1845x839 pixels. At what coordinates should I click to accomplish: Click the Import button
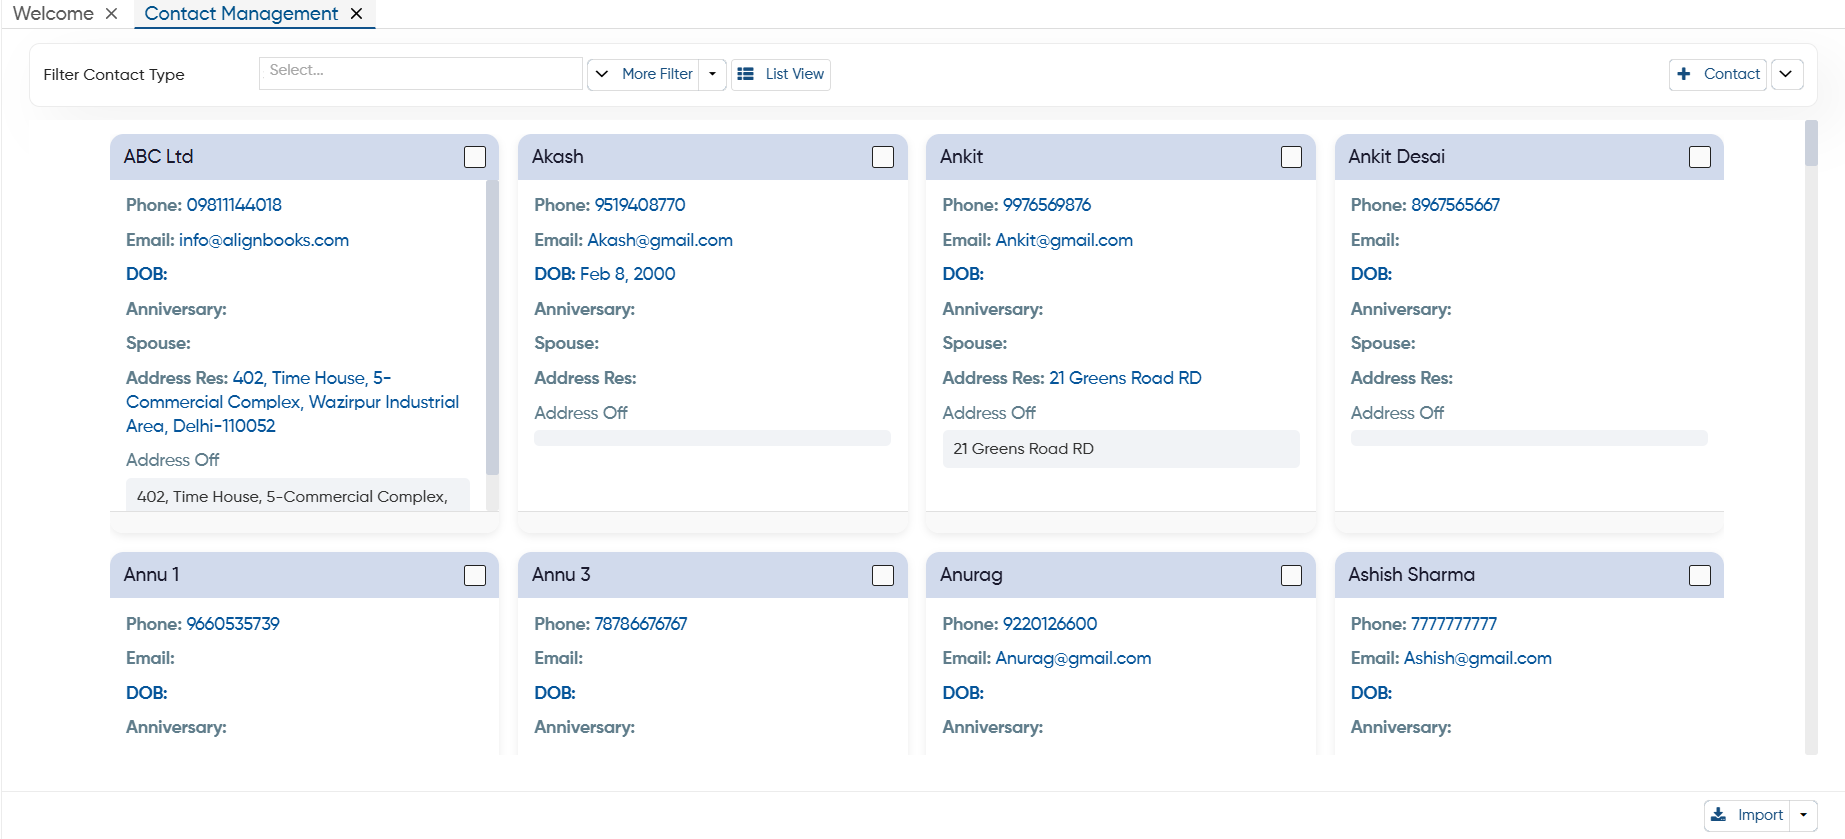point(1747,815)
